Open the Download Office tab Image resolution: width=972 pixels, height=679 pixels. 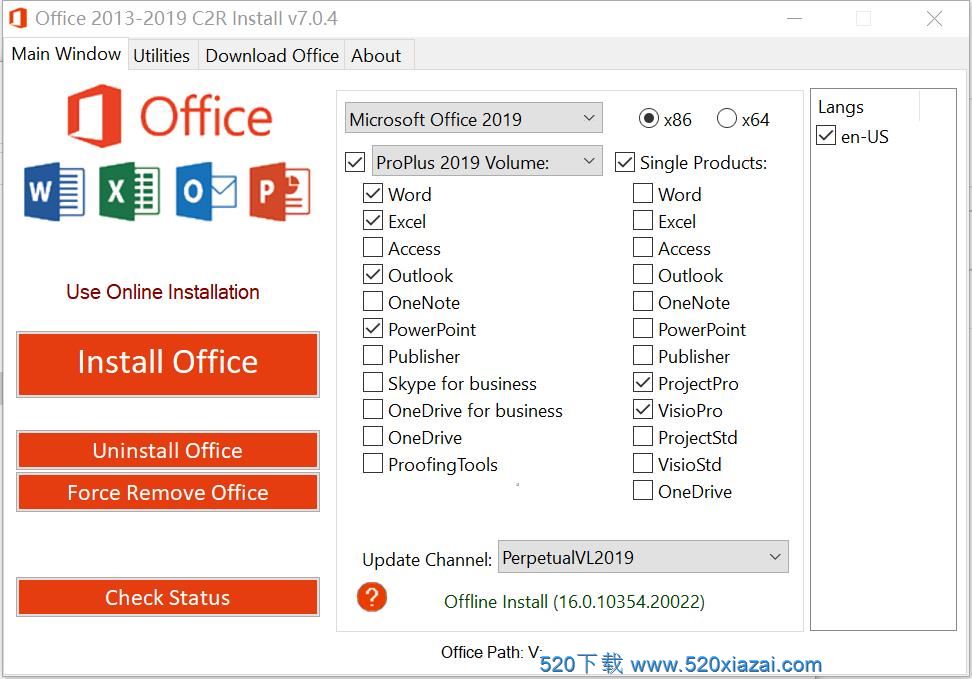pyautogui.click(x=272, y=56)
